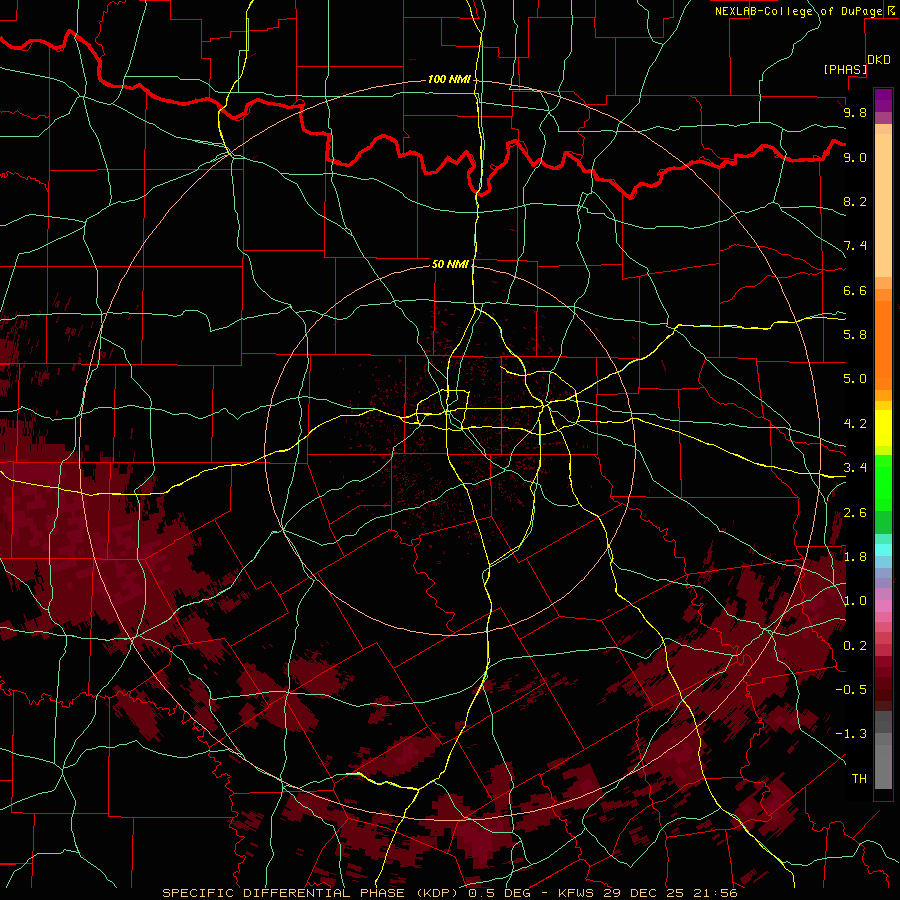The width and height of the screenshot is (900, 900).
Task: Click the -0.5 color scale value
Action: pyautogui.click(x=851, y=690)
